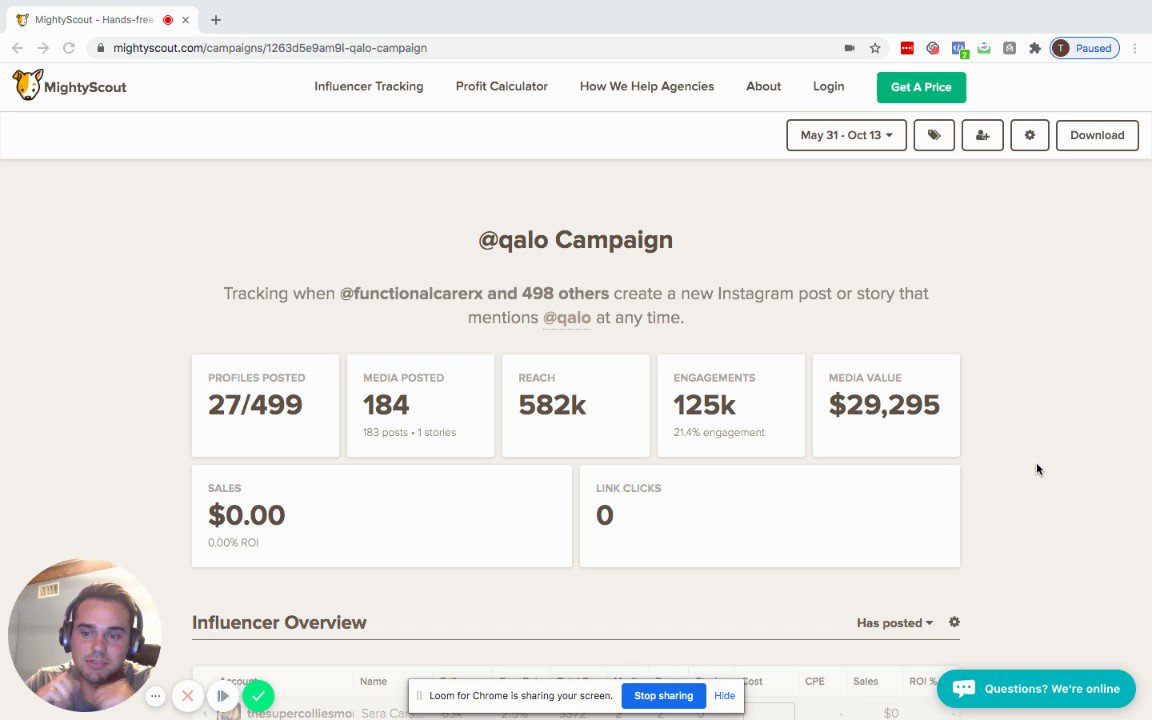Click the Name column header
This screenshot has width=1152, height=720.
coord(373,681)
